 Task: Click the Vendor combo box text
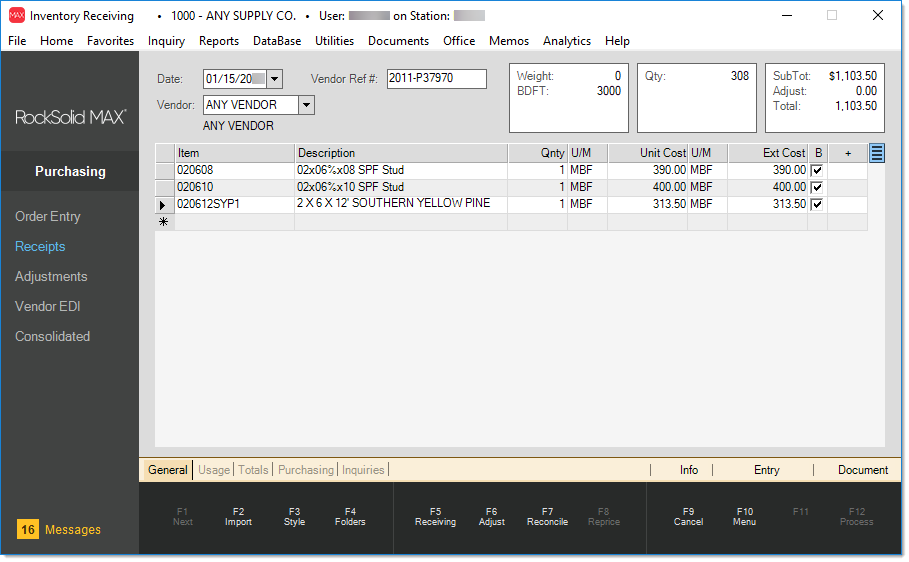tap(250, 106)
